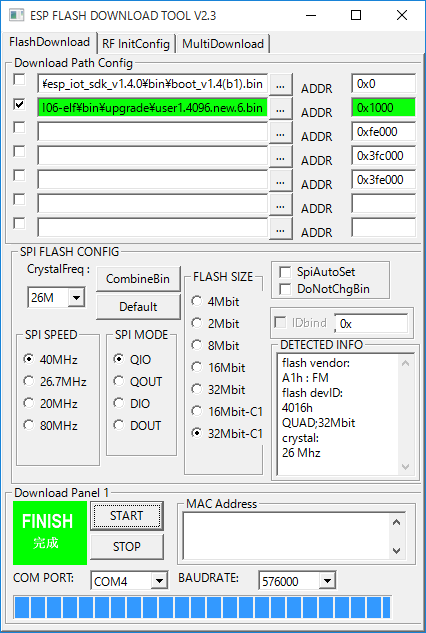Select 32Mbit-C1 flash size
The image size is (426, 633).
tap(197, 433)
